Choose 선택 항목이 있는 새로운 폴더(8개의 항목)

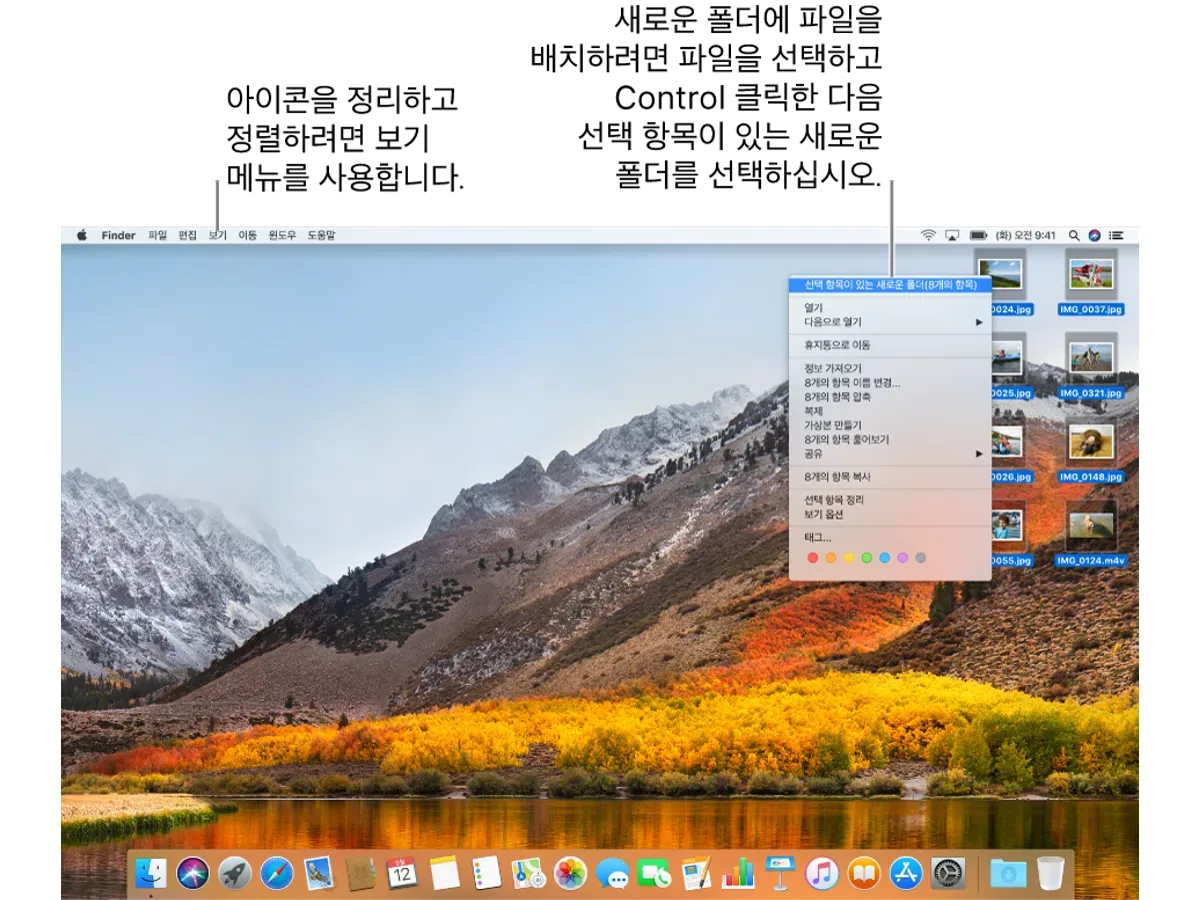(x=890, y=284)
